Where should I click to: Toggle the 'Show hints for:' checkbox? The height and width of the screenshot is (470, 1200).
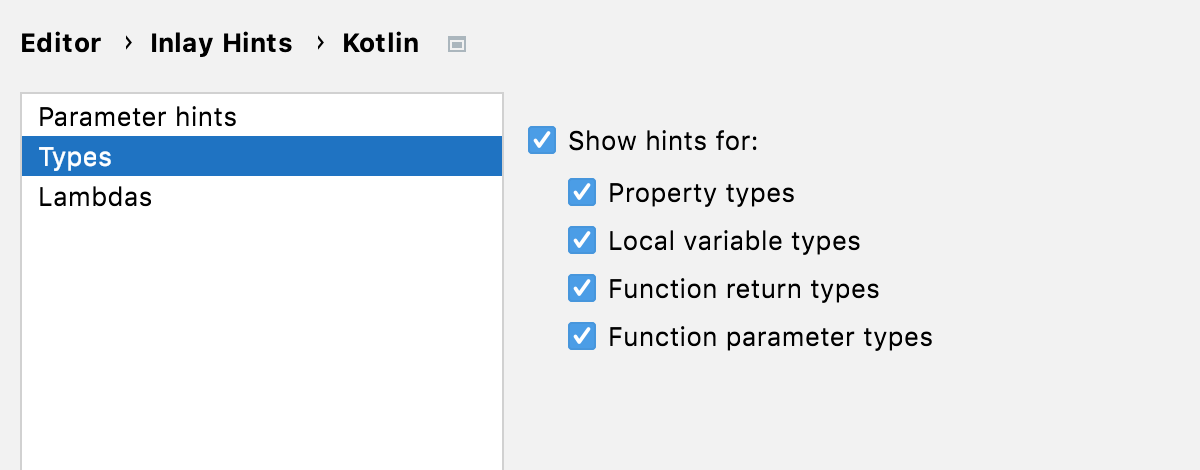click(542, 141)
